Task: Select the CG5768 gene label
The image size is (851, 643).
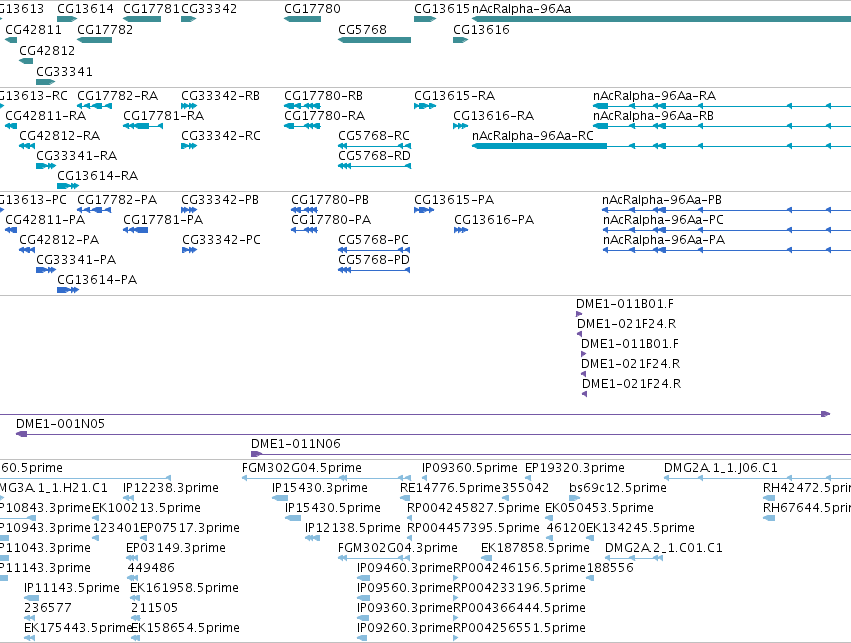Action: click(x=363, y=29)
